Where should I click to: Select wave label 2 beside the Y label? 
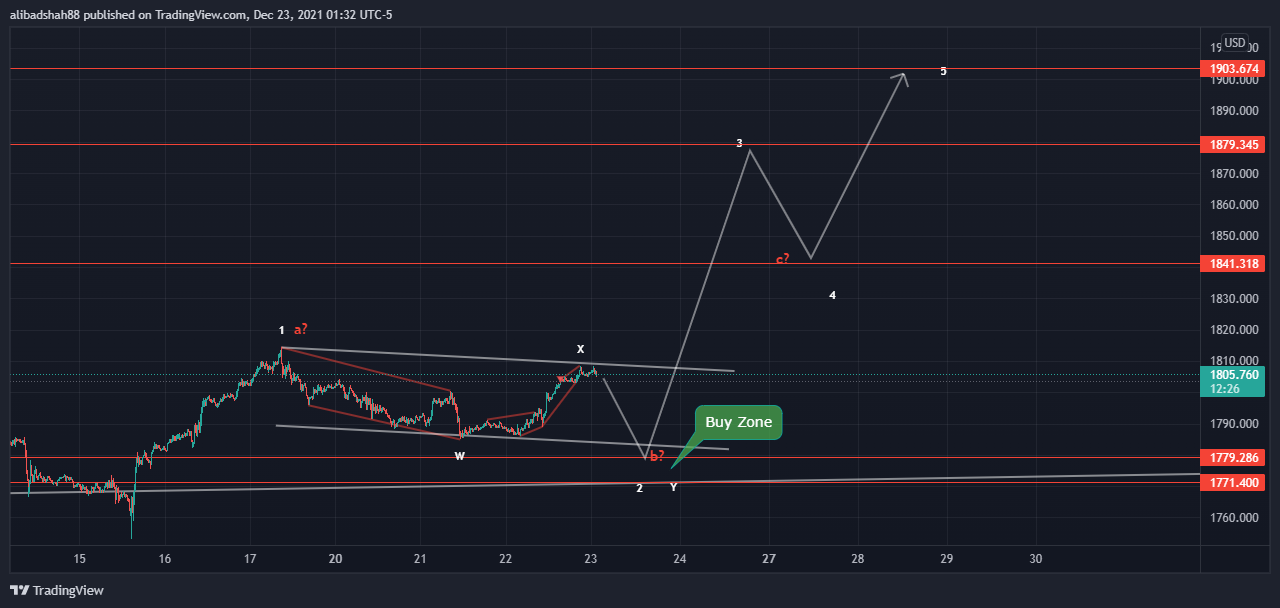(x=639, y=488)
